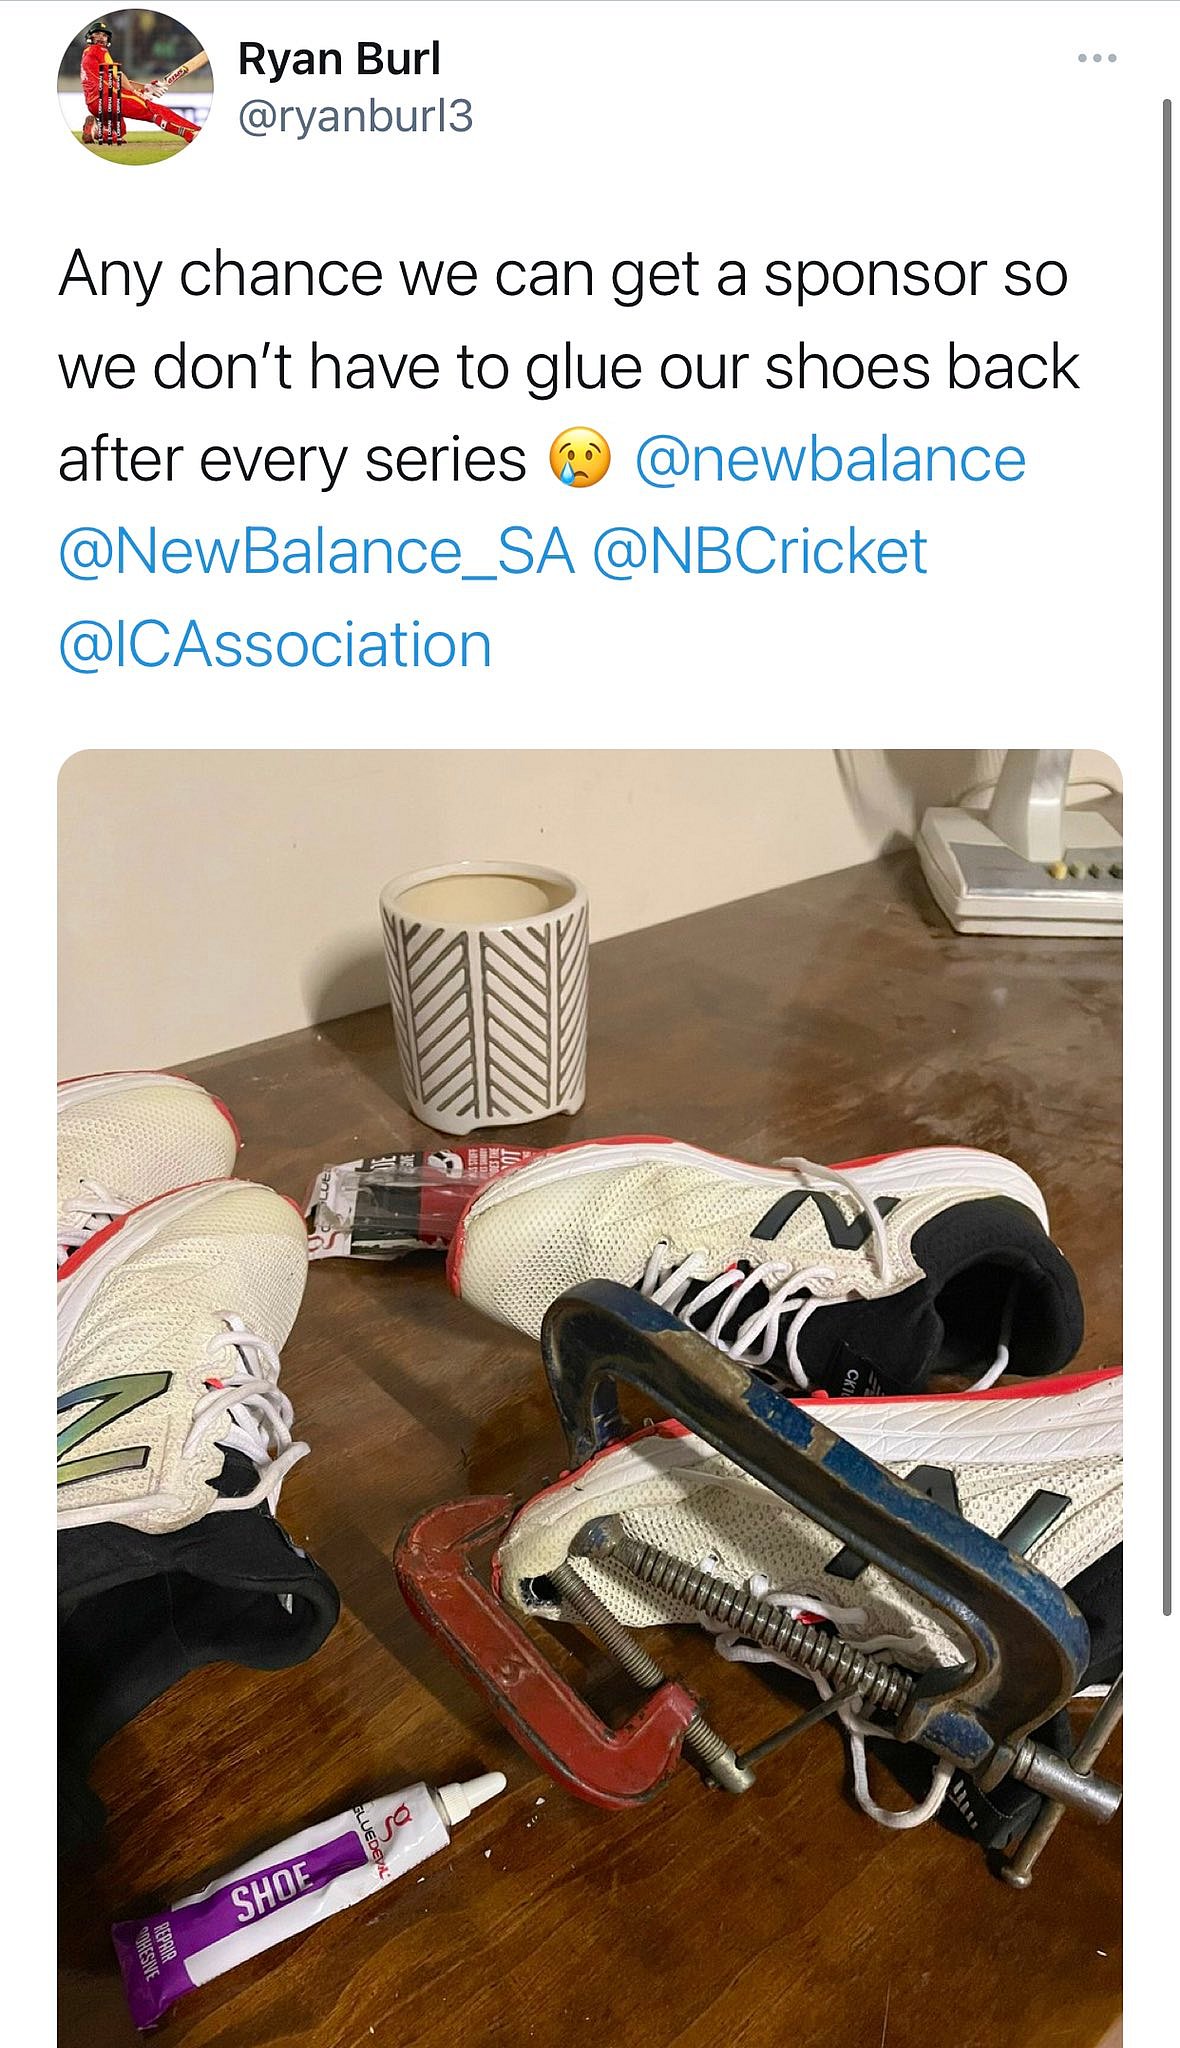The width and height of the screenshot is (1180, 2048).
Task: Open Ryan Burl's profile picture
Action: point(136,89)
